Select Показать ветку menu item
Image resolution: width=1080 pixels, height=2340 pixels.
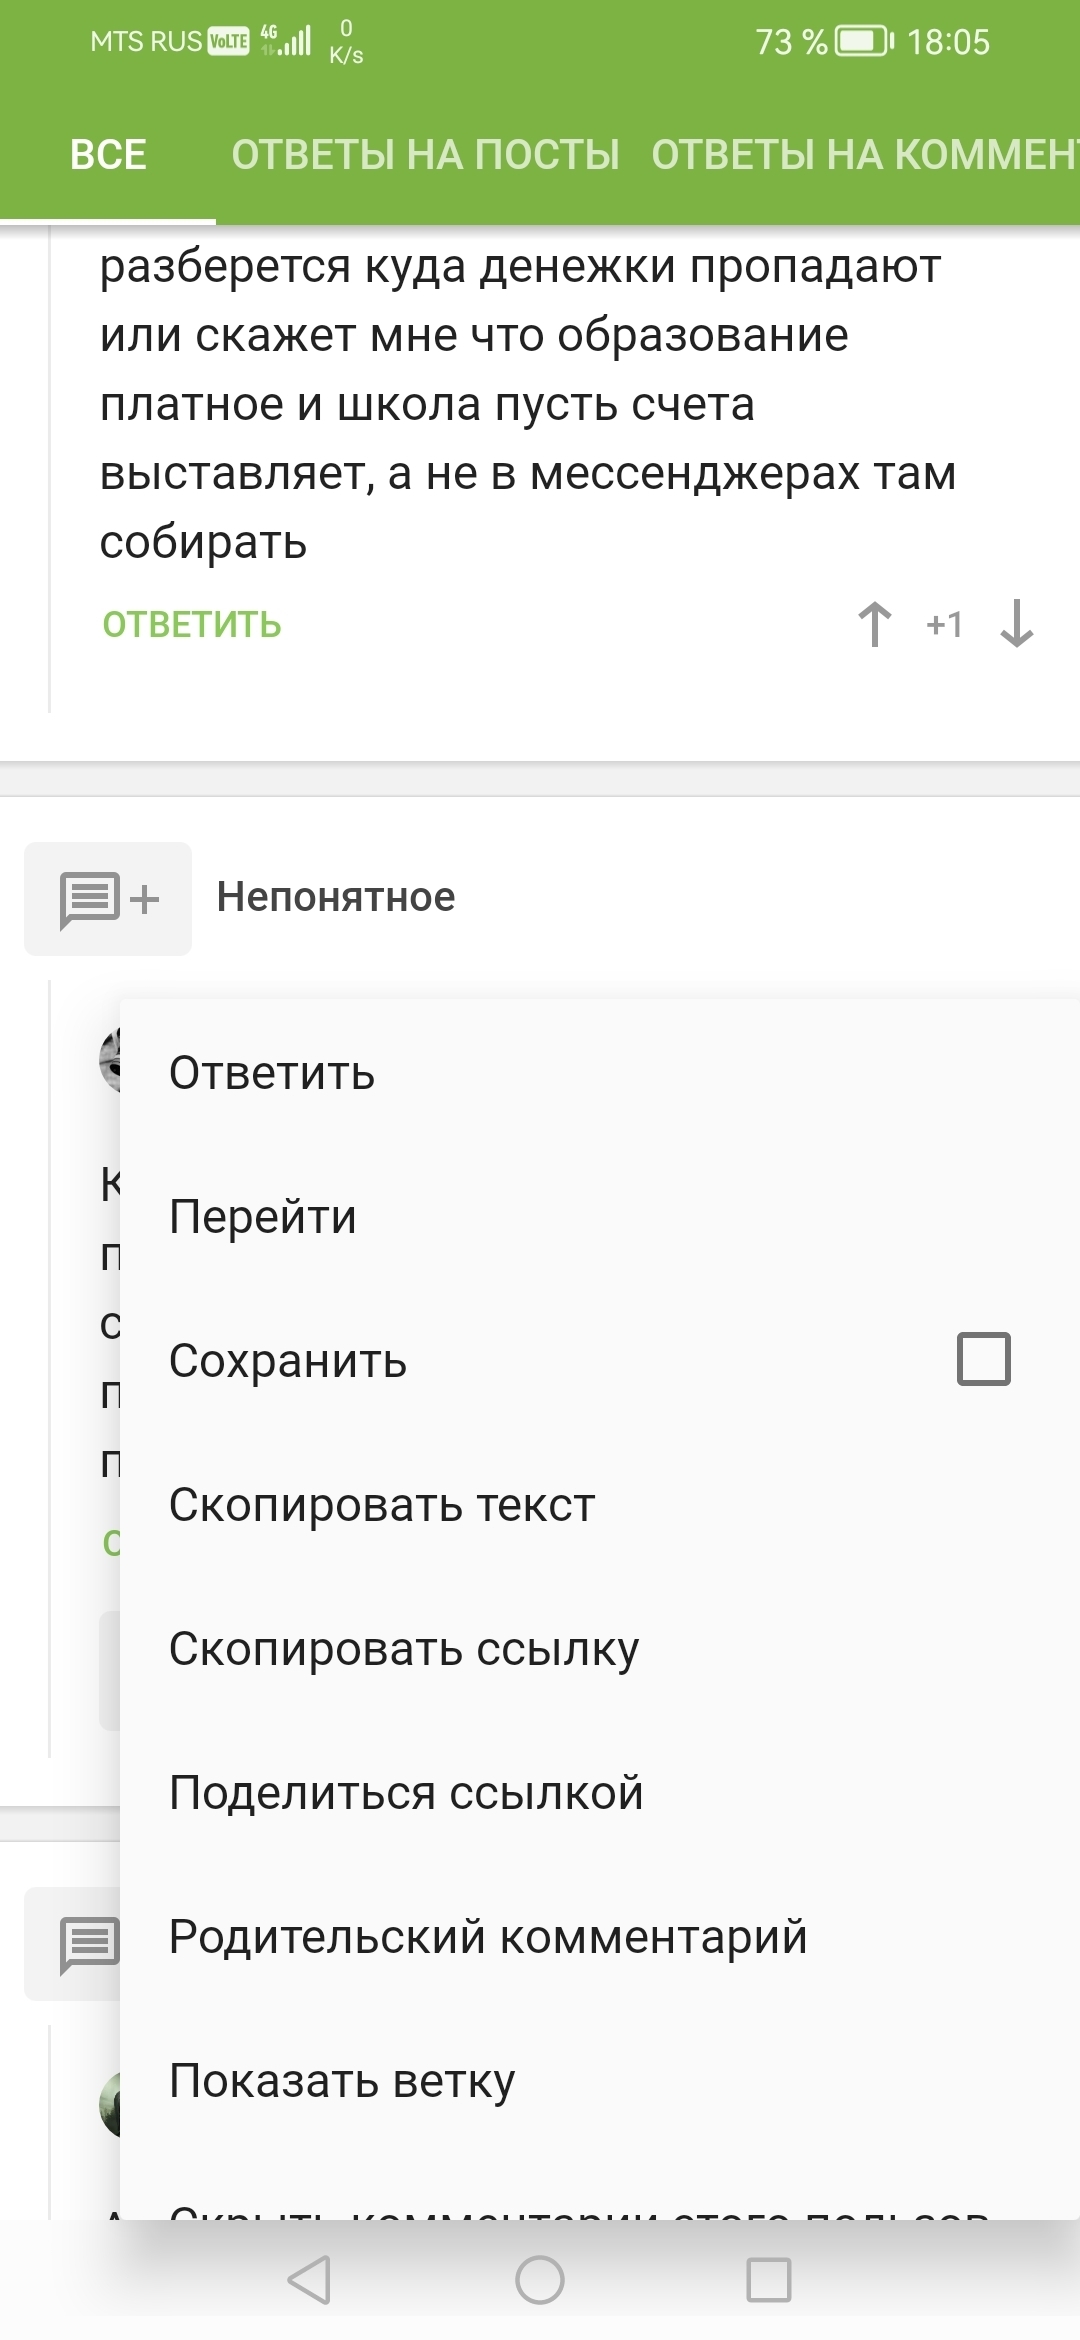point(342,2081)
